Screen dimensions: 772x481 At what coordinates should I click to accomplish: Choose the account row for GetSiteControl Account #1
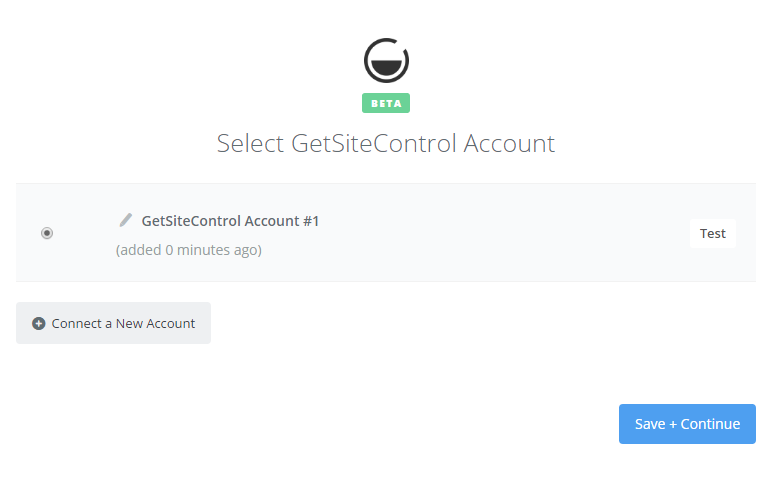386,233
